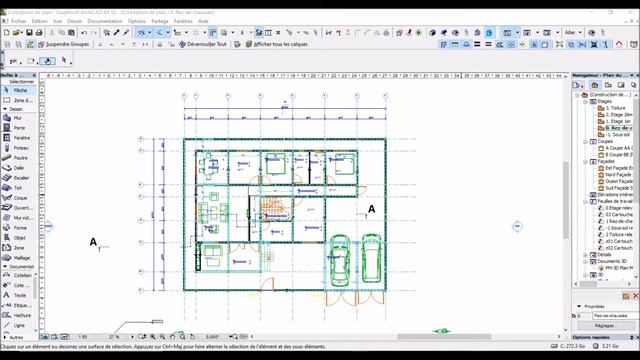Collapse the Coupes node in Navigator
Viewport: 640px width, 360px height.
click(x=585, y=141)
